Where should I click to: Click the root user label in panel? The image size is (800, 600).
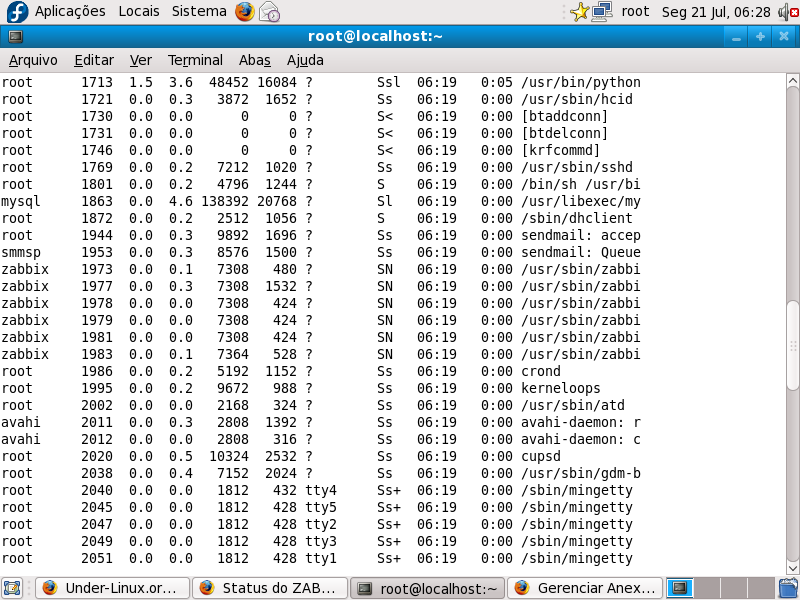[x=635, y=11]
